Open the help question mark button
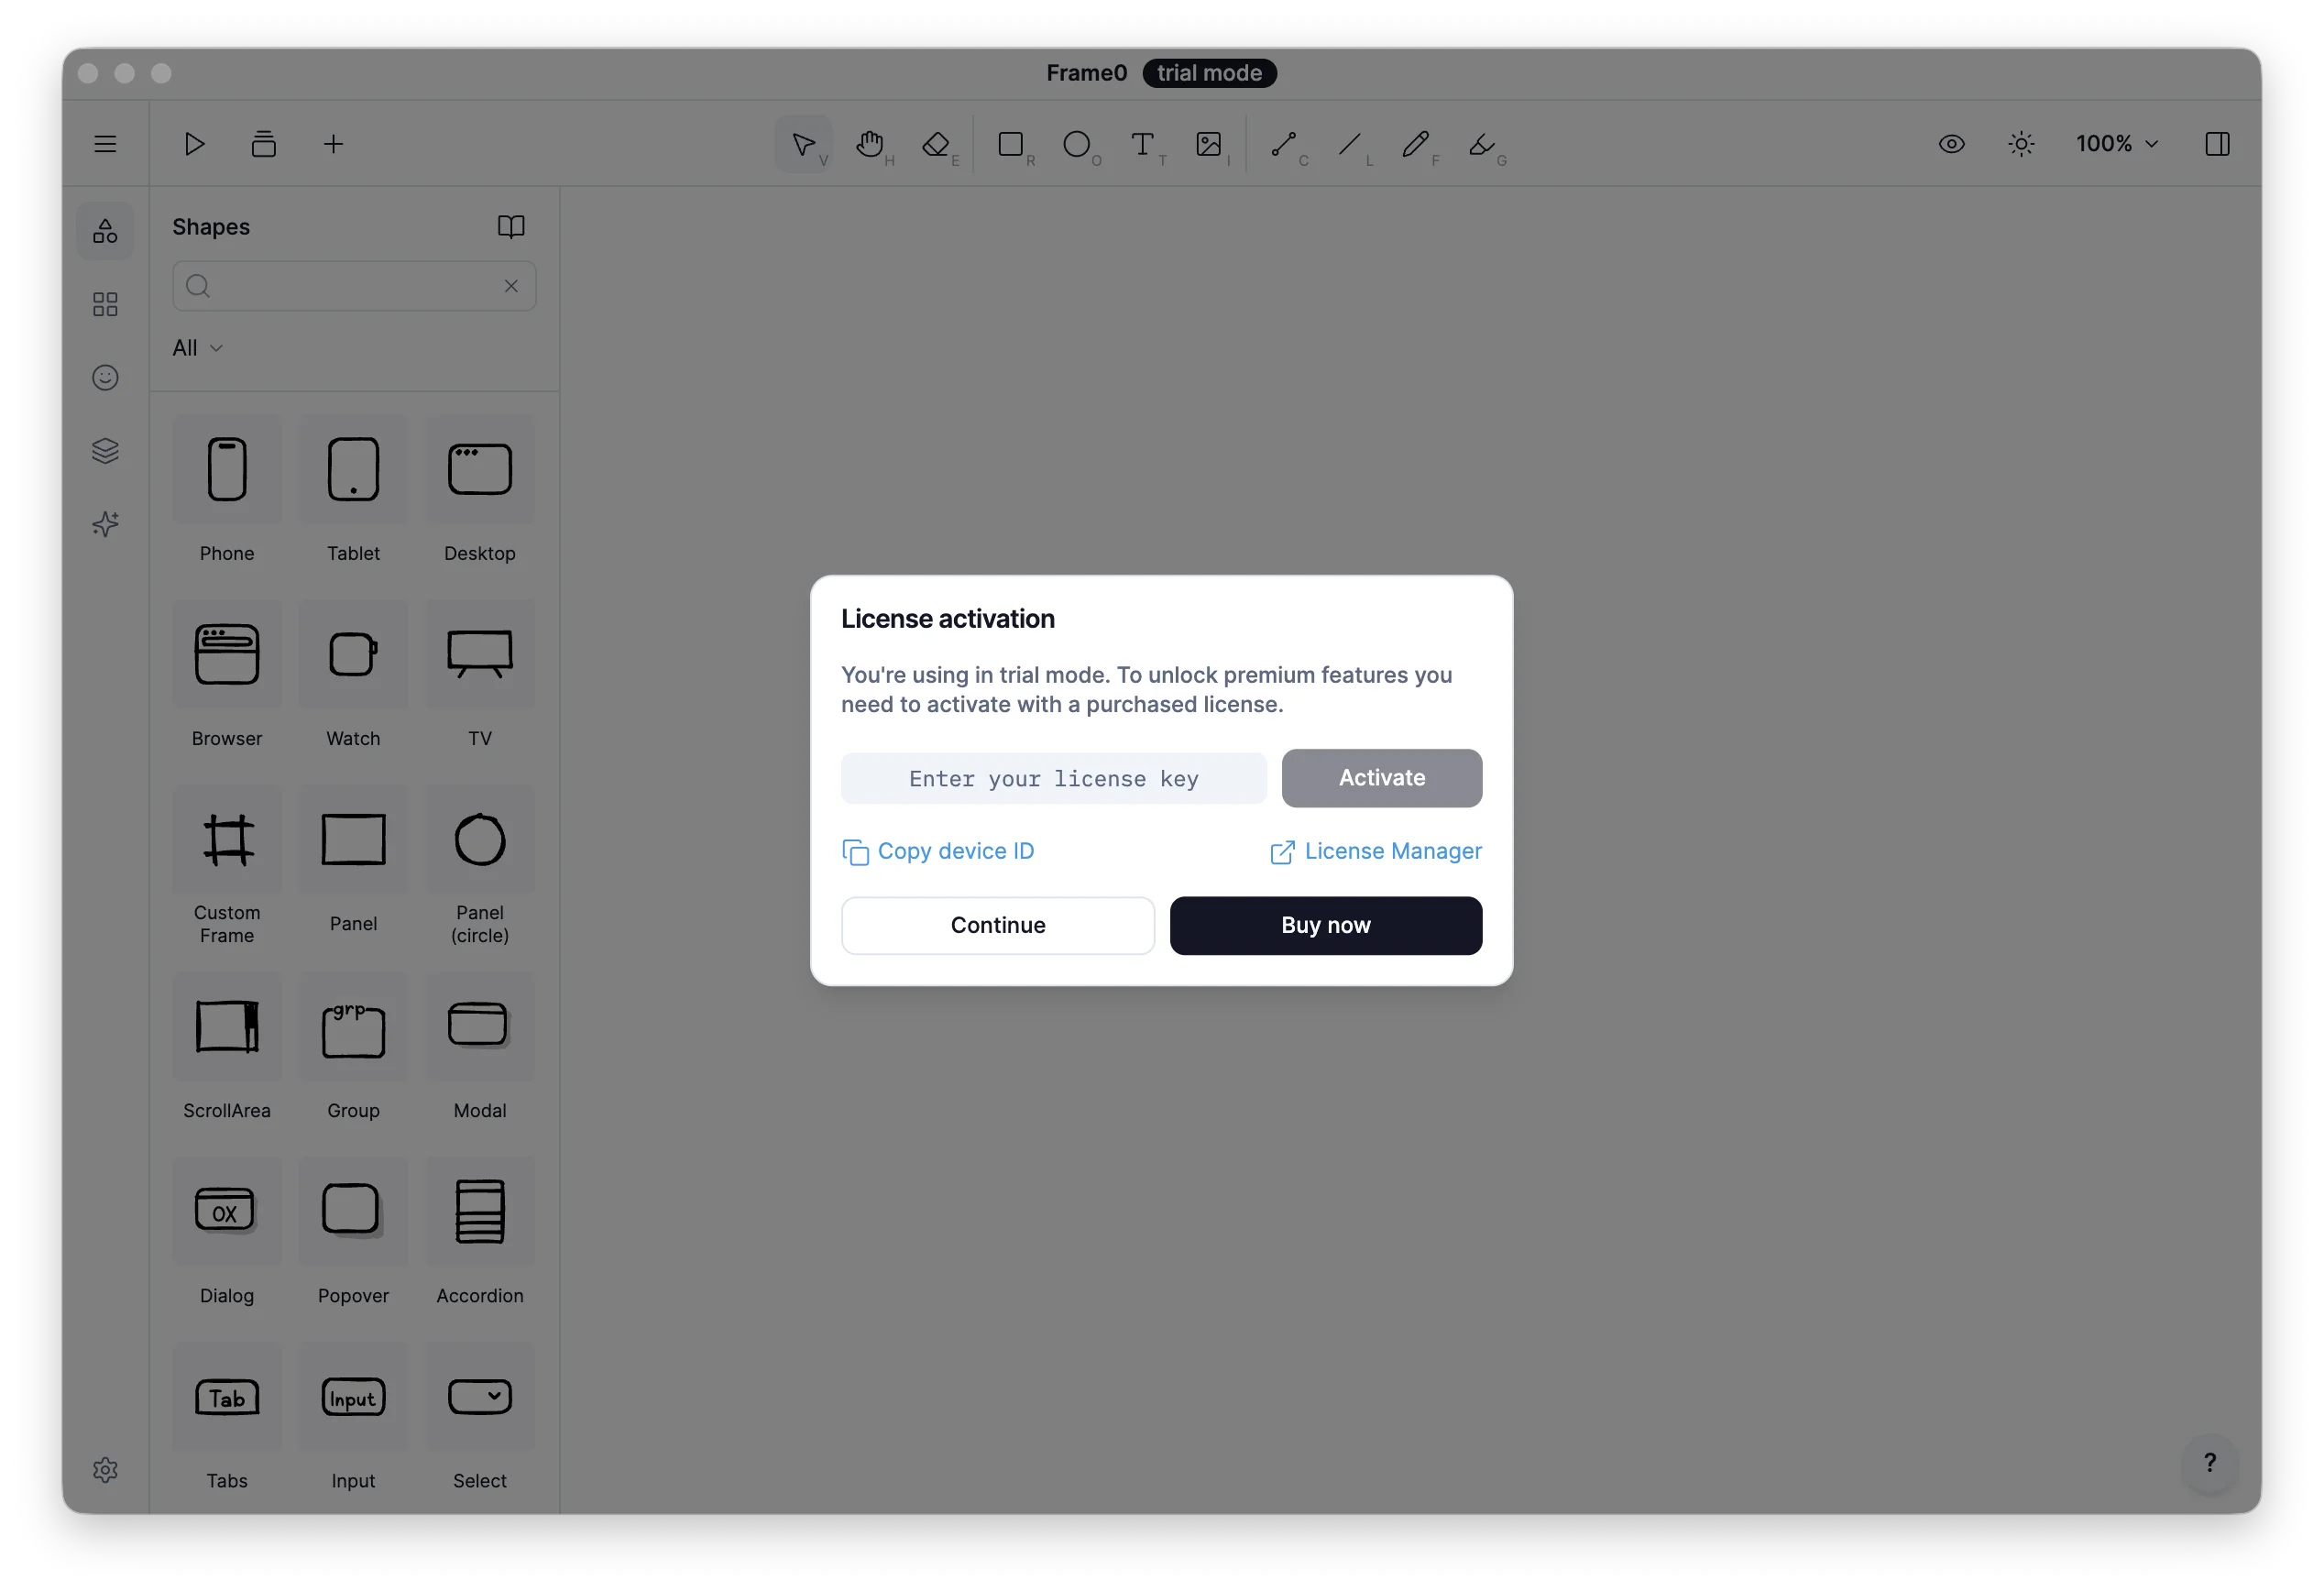2324x1591 pixels. pos(2209,1461)
